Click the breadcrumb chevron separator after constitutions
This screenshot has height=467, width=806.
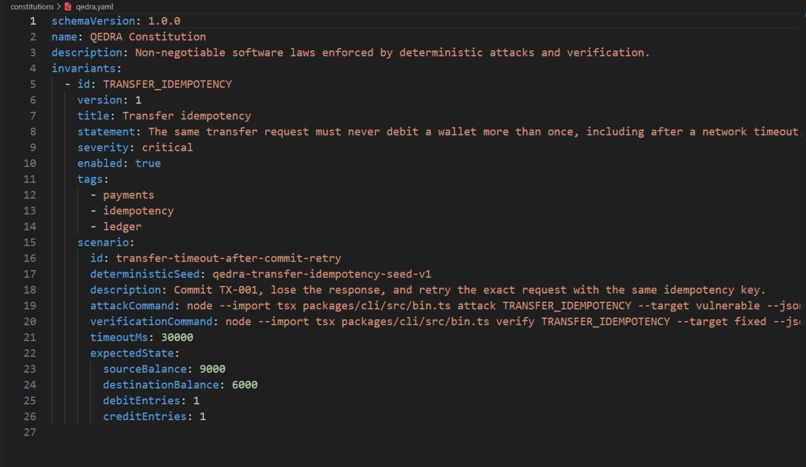(59, 7)
